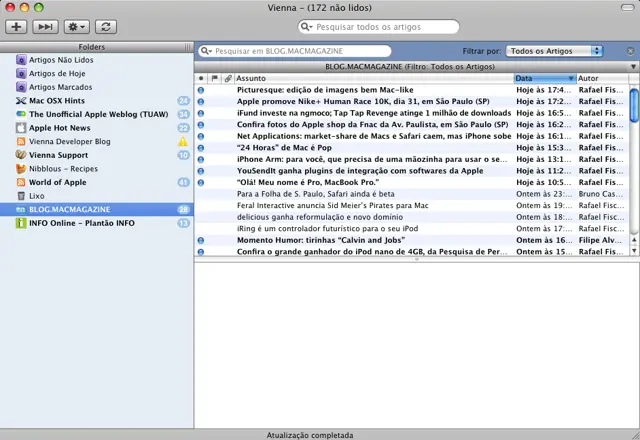640x440 pixels.
Task: Click the Mac OSX Hints feed icon
Action: pos(21,101)
